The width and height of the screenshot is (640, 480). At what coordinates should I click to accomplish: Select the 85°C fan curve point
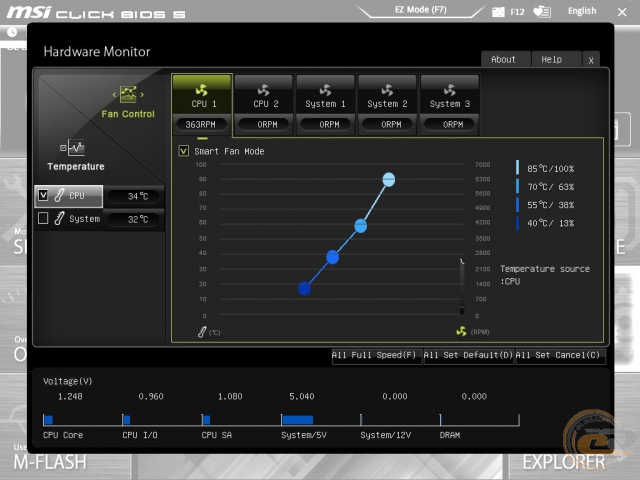pos(389,180)
